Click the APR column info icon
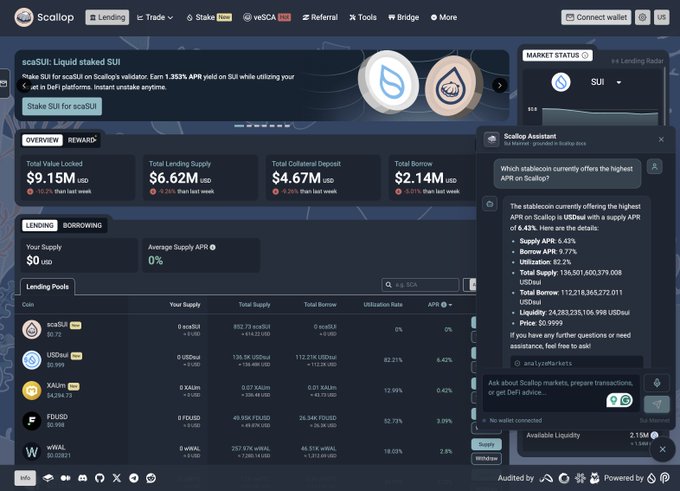This screenshot has height=491, width=680. [444, 304]
